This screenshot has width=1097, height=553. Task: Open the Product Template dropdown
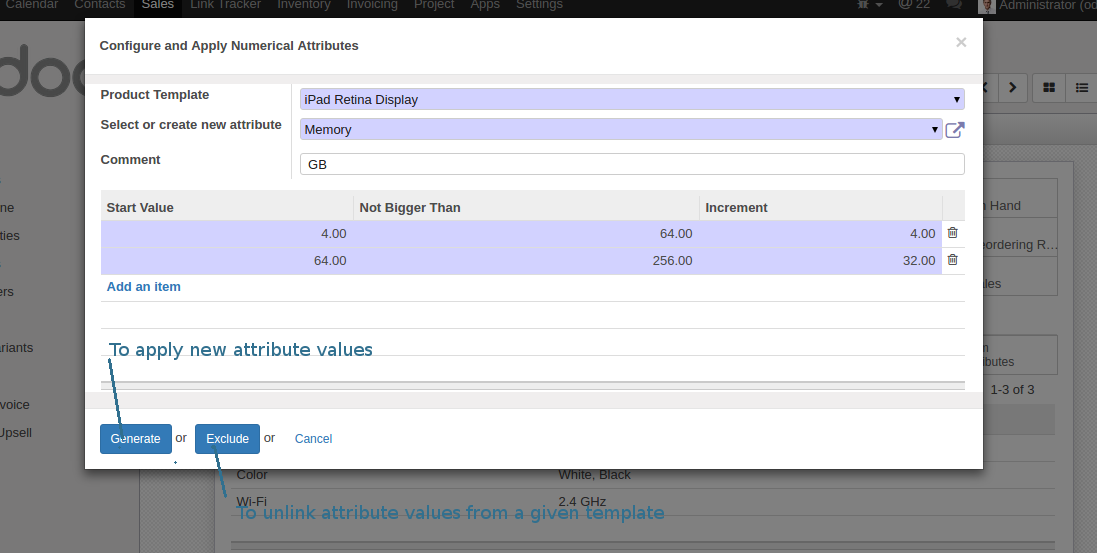(632, 99)
